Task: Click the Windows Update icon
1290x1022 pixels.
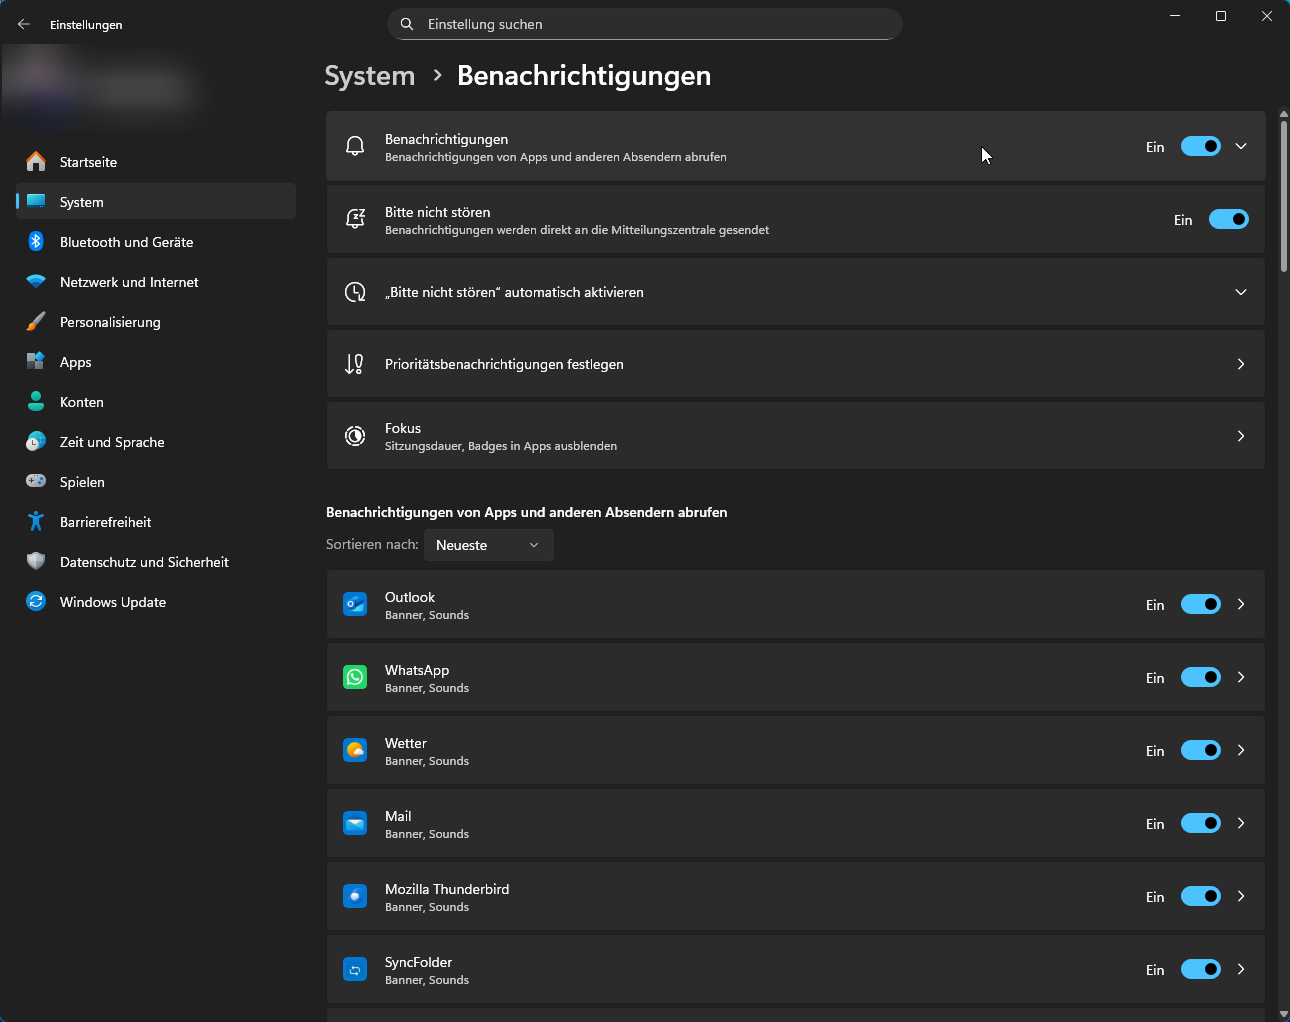Action: click(36, 602)
